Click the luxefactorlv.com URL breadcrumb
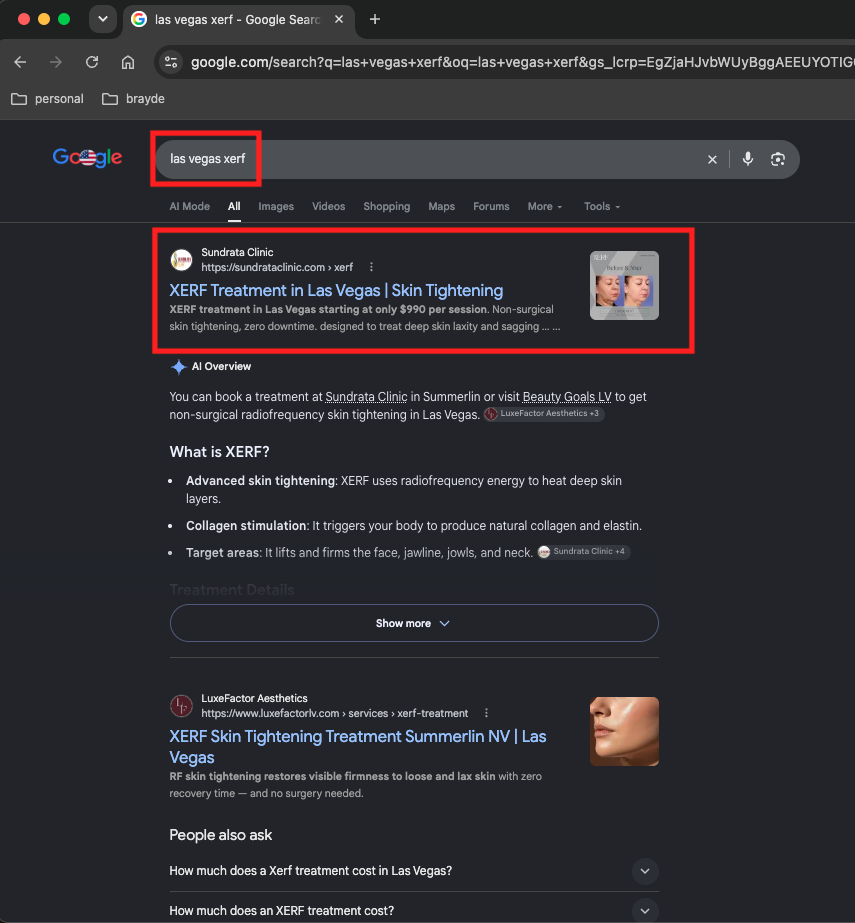 (x=335, y=713)
